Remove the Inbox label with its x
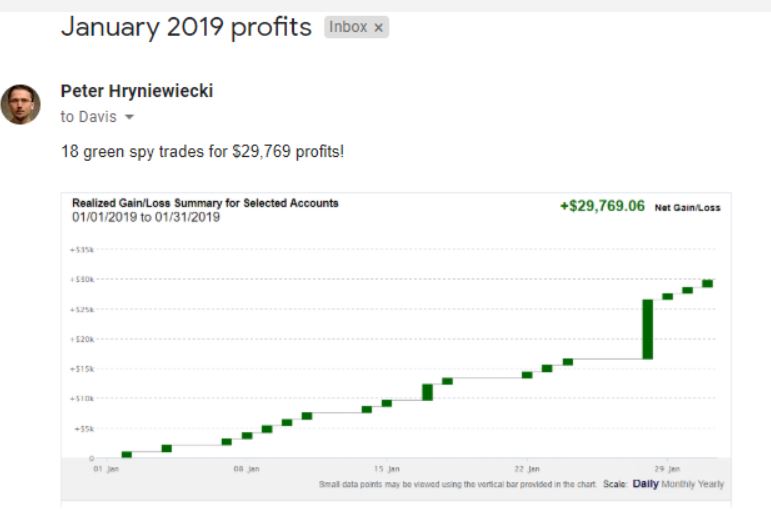The height and width of the screenshot is (516, 771). pyautogui.click(x=378, y=28)
